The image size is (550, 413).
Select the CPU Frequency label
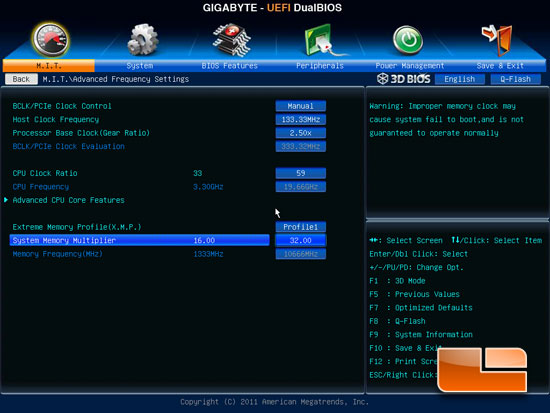coord(41,187)
